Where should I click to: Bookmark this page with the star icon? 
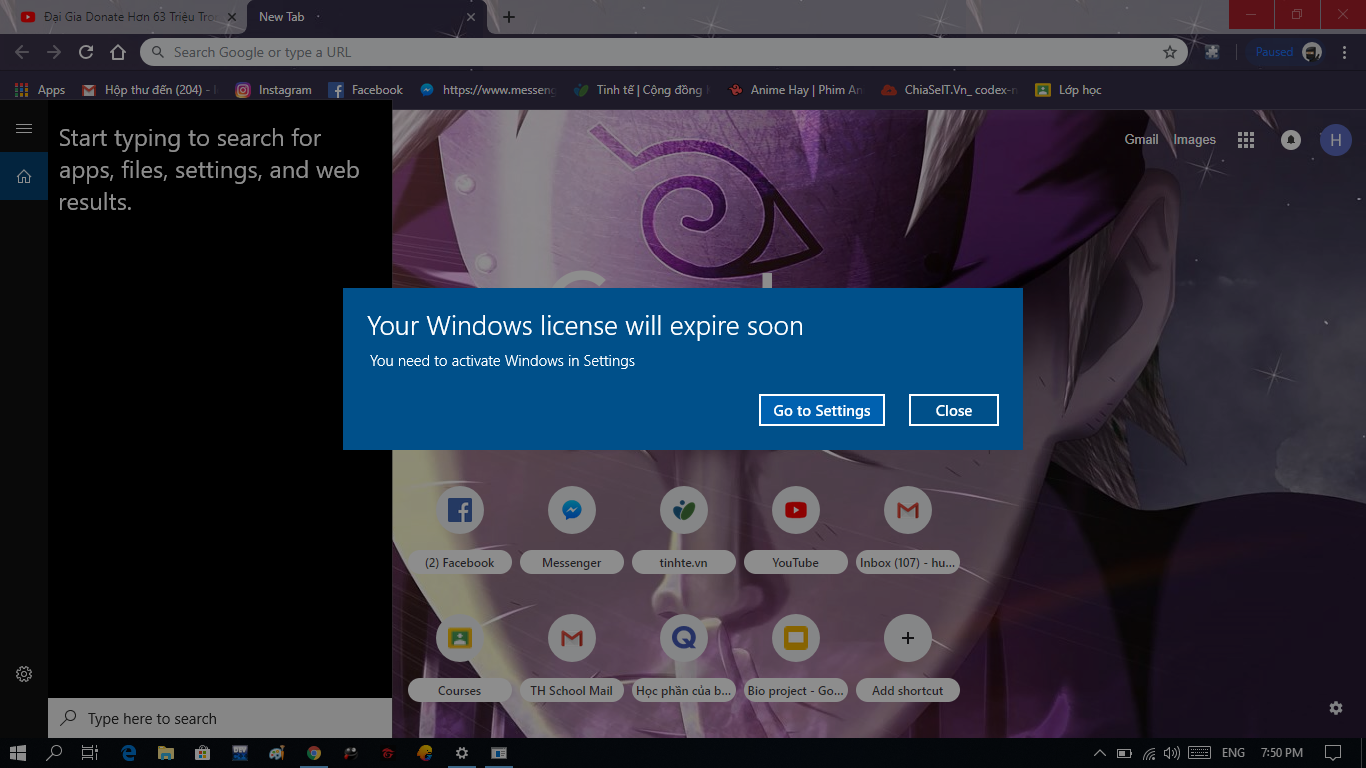pos(1170,52)
